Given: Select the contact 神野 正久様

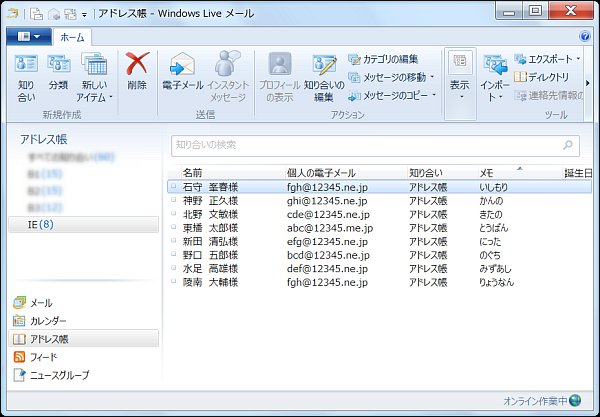Looking at the screenshot, I should pos(210,200).
